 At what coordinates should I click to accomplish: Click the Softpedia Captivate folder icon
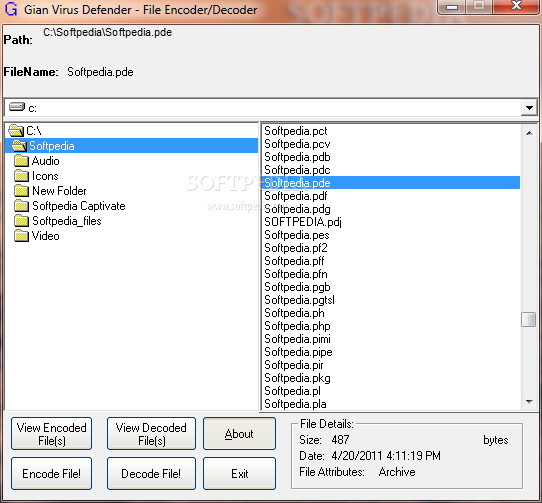[x=21, y=206]
